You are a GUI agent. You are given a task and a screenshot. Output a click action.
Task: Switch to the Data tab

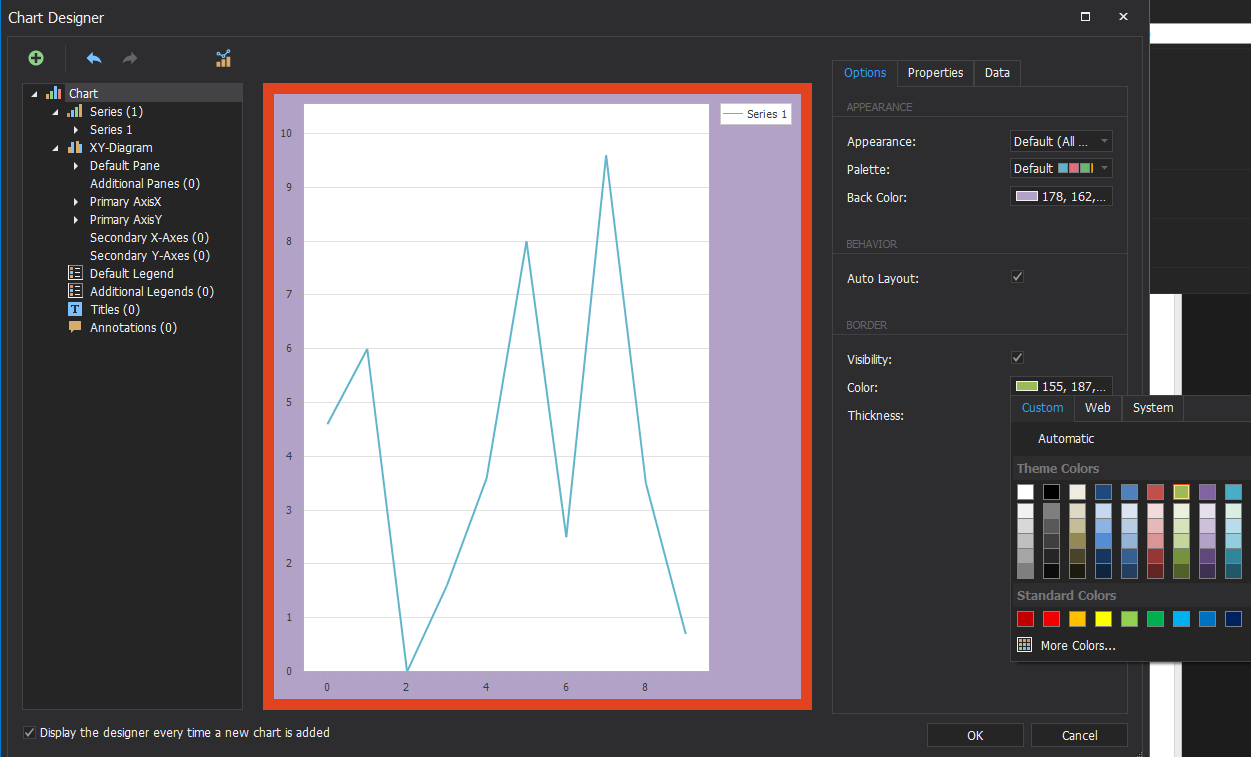pos(997,73)
